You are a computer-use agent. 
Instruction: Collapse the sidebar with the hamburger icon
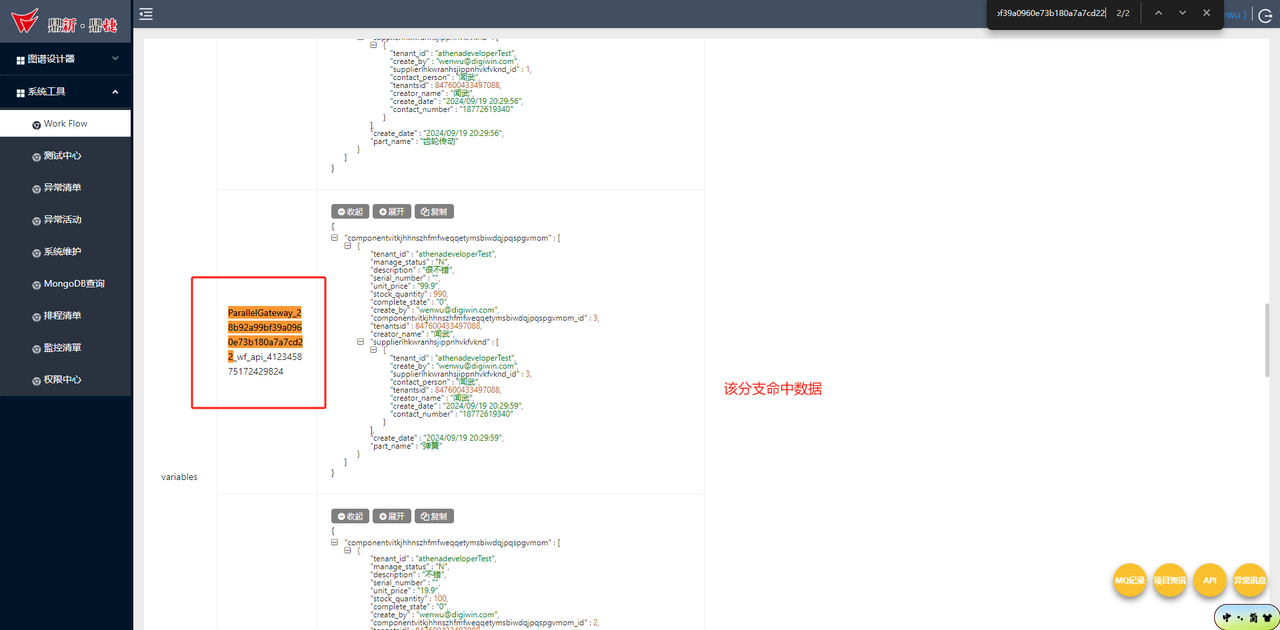[146, 14]
